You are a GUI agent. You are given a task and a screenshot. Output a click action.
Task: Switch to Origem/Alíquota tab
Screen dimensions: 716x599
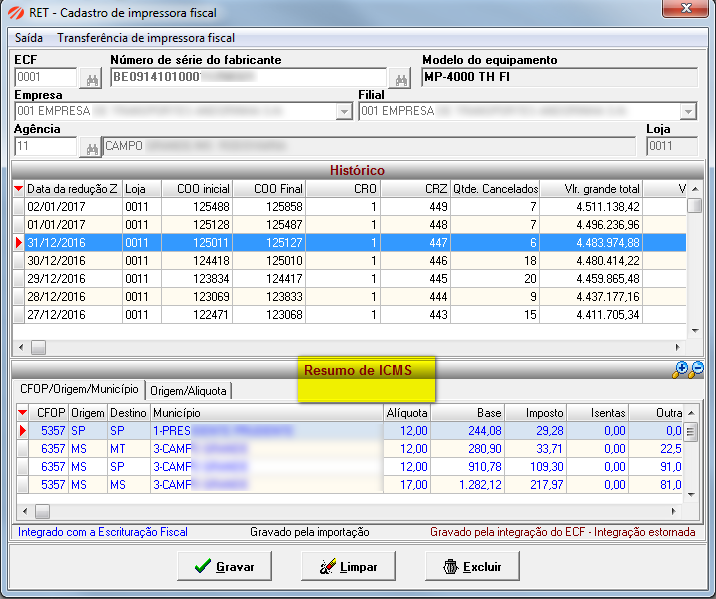[188, 391]
